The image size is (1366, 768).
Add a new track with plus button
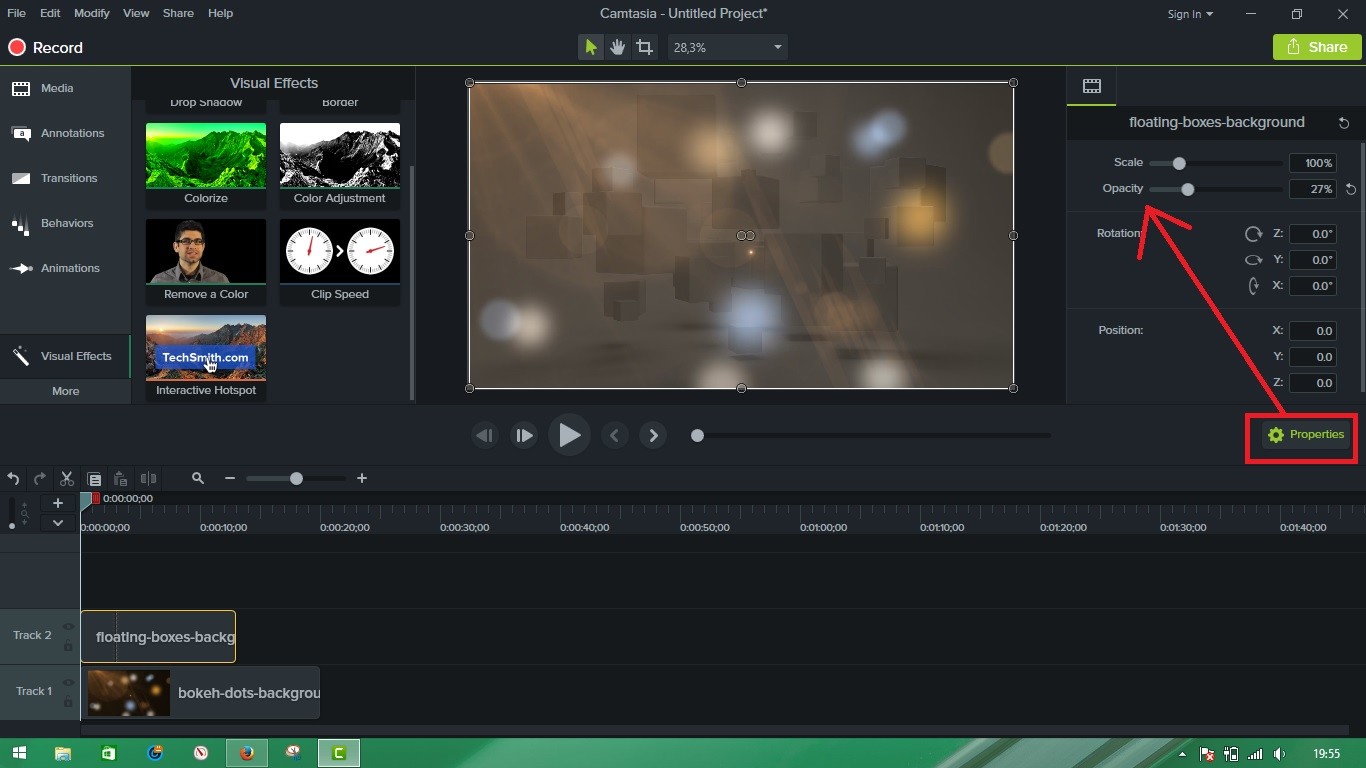point(58,503)
